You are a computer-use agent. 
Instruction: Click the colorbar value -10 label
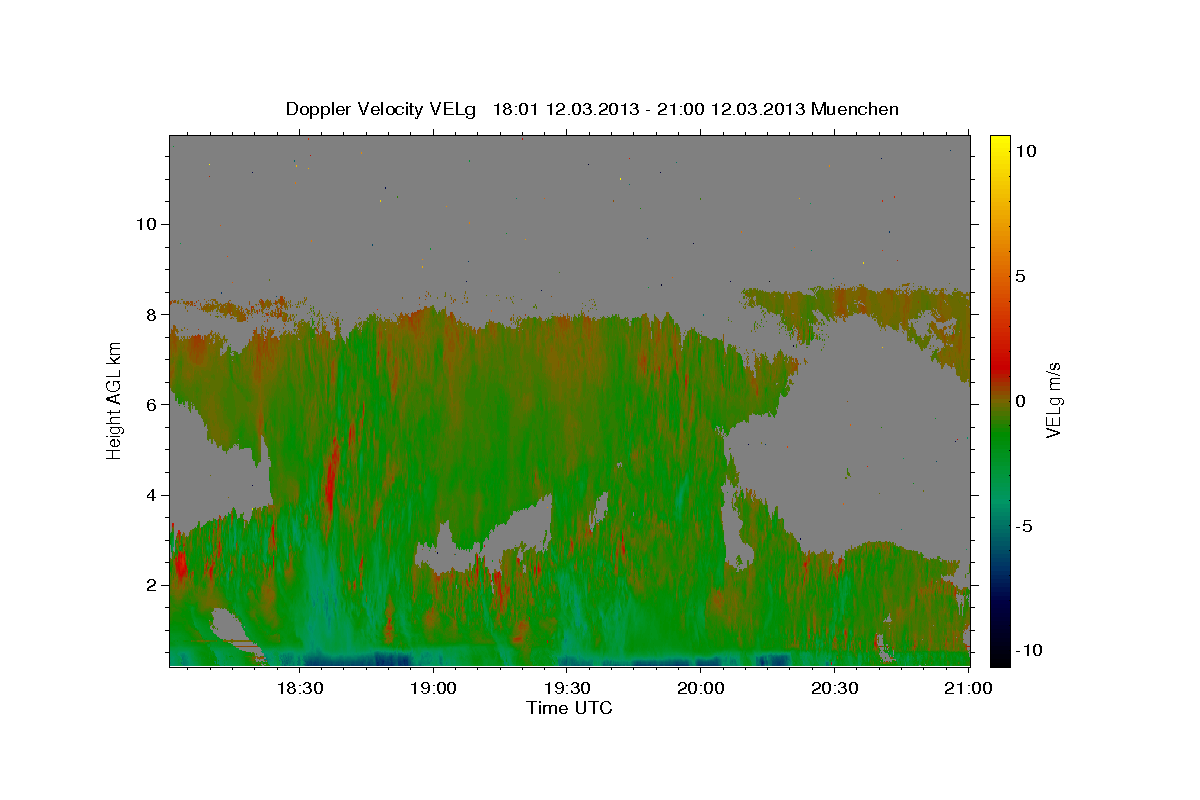point(1027,651)
